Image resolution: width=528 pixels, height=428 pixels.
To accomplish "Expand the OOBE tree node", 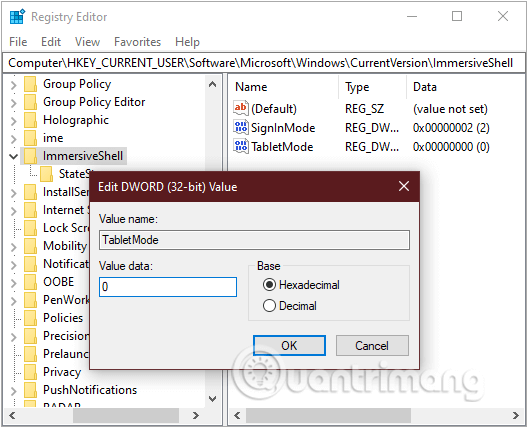I will point(13,282).
